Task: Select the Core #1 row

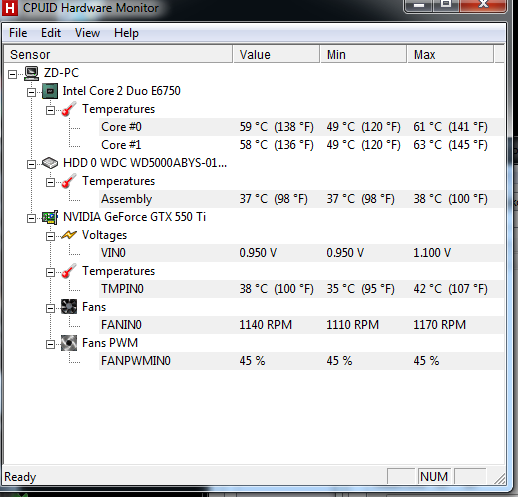Action: pyautogui.click(x=301, y=145)
